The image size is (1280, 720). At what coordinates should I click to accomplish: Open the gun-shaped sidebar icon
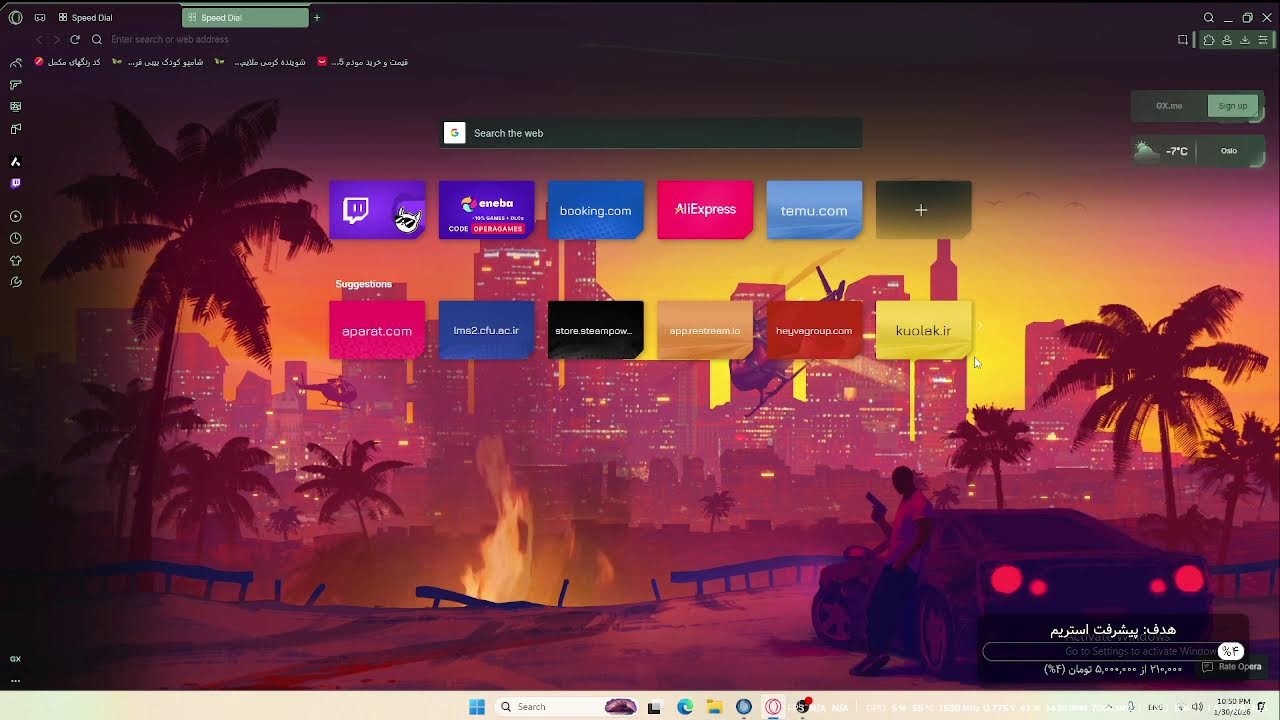tap(15, 85)
